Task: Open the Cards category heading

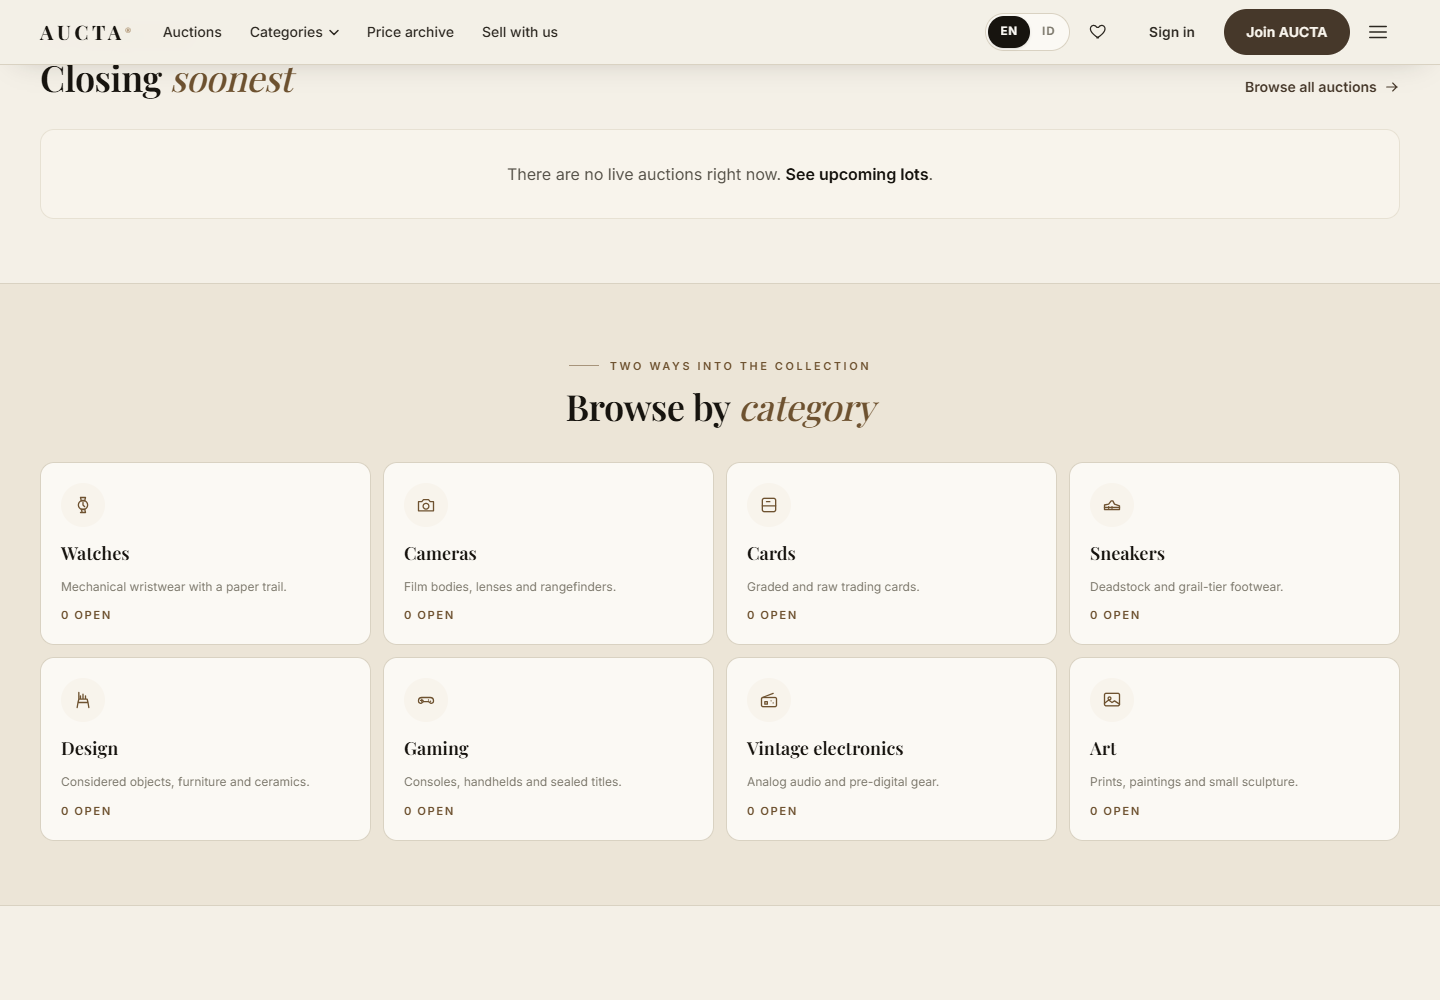Action: pyautogui.click(x=771, y=554)
